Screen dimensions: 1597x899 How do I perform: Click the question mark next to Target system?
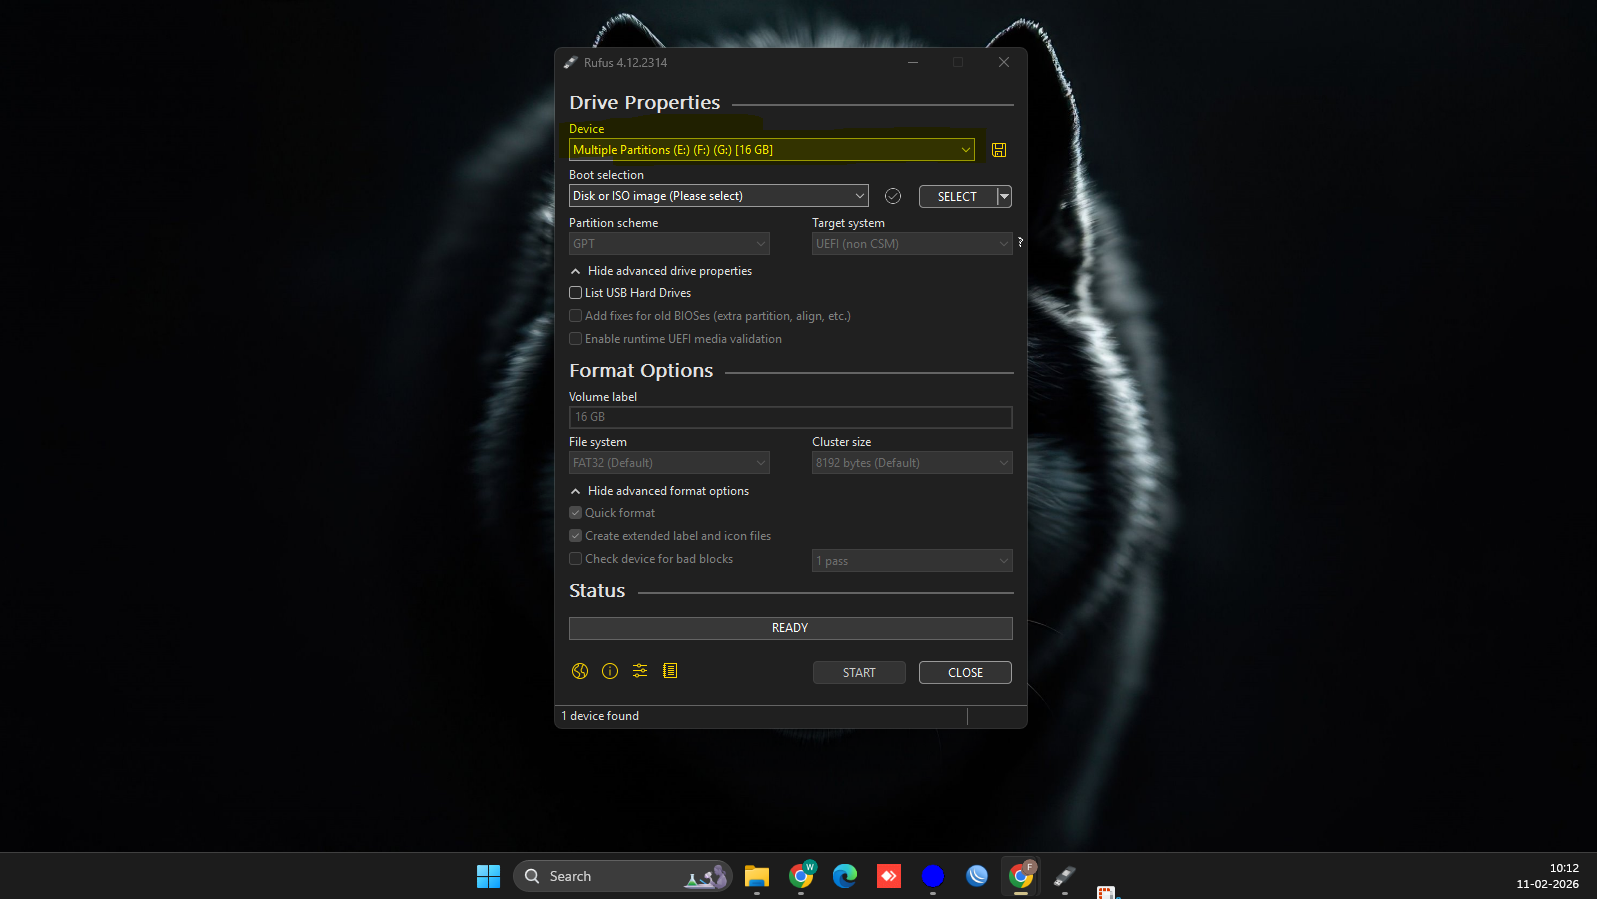(1020, 242)
